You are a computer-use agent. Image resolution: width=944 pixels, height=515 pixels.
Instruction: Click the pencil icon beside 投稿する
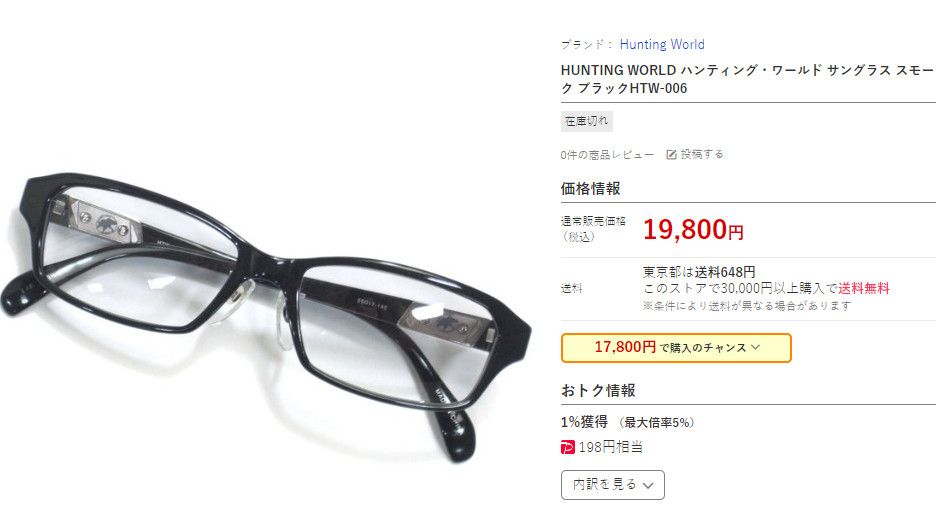coord(671,155)
